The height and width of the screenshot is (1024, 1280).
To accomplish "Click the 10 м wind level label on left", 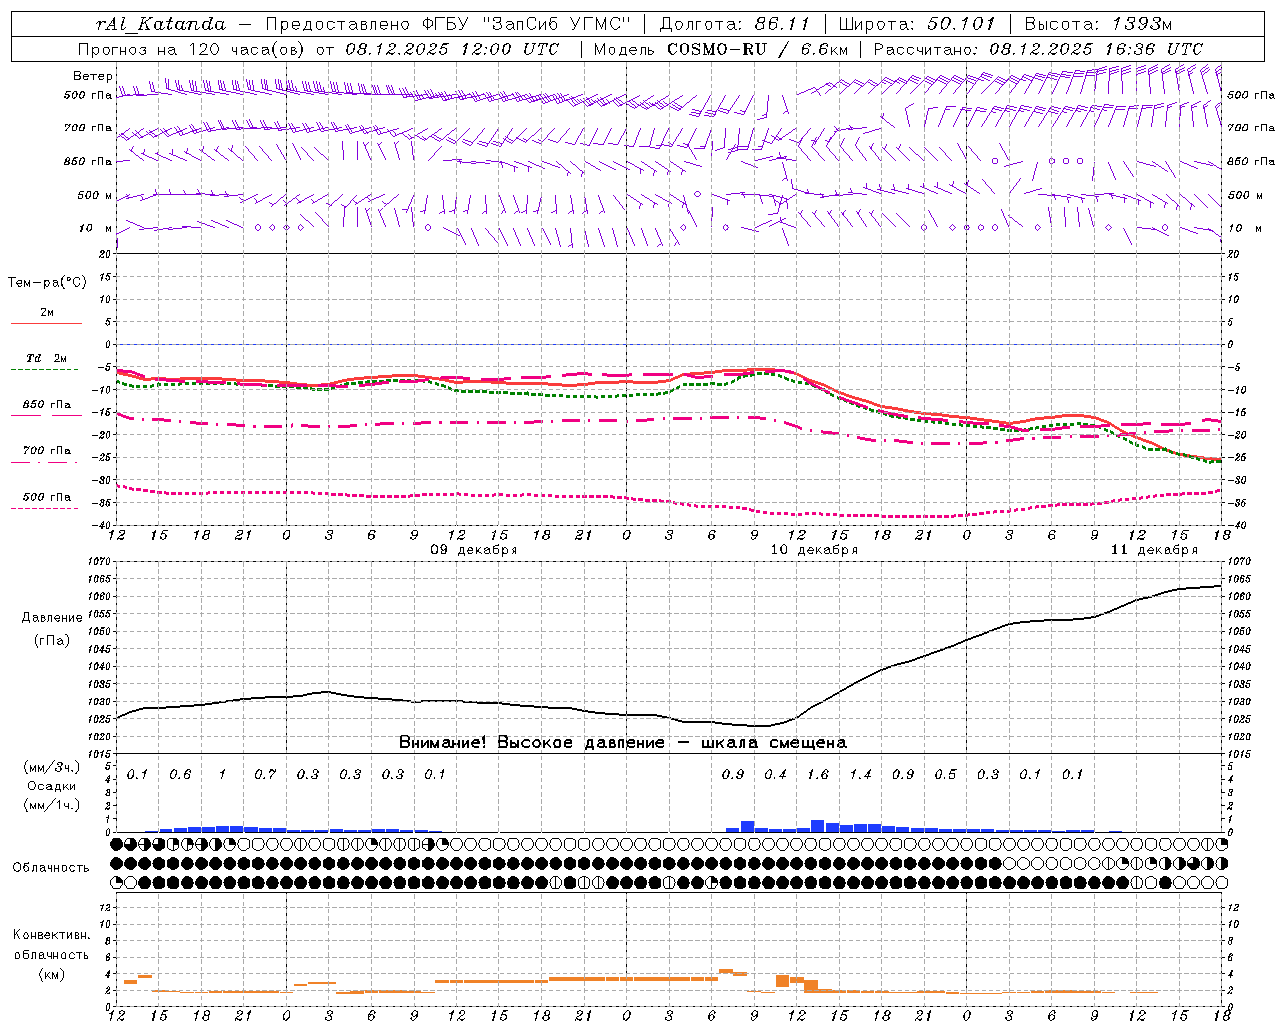I will tap(96, 228).
